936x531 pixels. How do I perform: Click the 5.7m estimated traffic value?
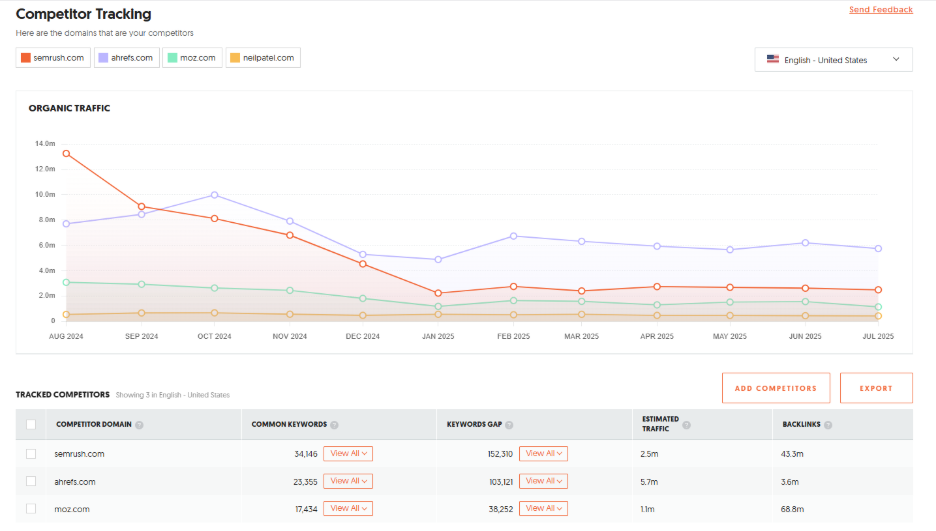tap(649, 481)
